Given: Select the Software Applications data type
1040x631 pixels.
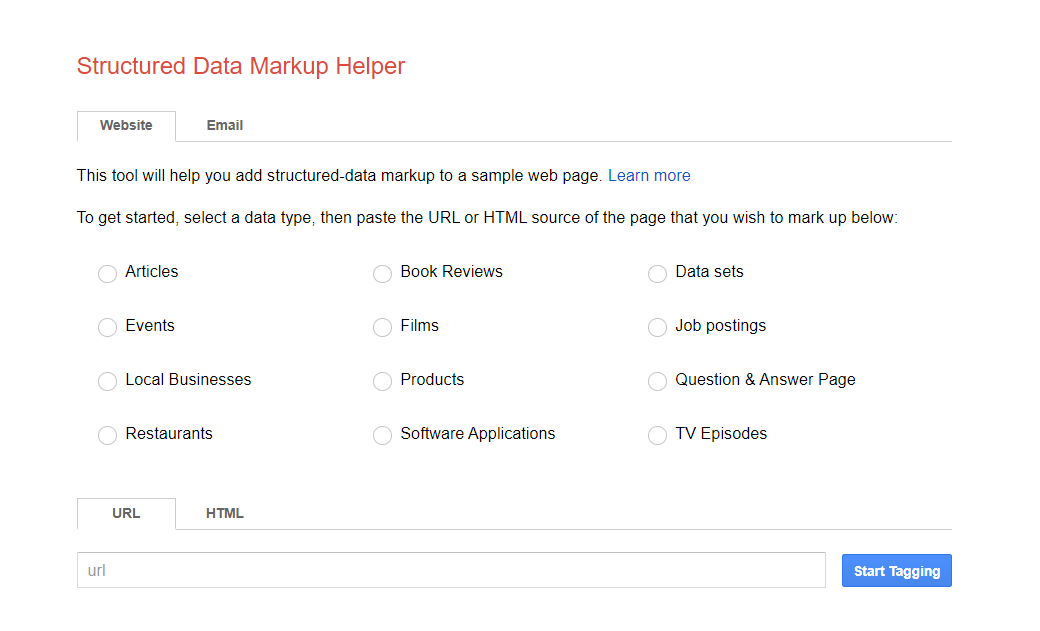Looking at the screenshot, I should (382, 435).
